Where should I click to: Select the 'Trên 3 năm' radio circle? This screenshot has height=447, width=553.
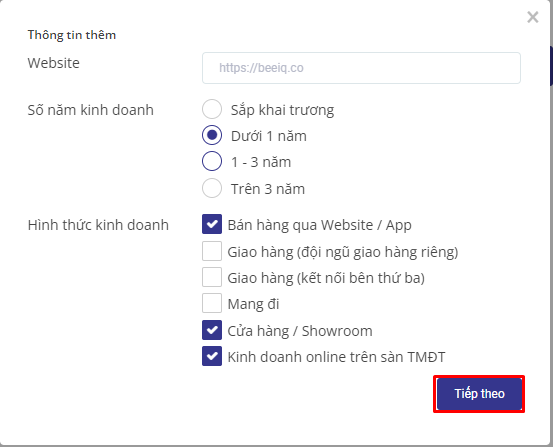pyautogui.click(x=212, y=188)
